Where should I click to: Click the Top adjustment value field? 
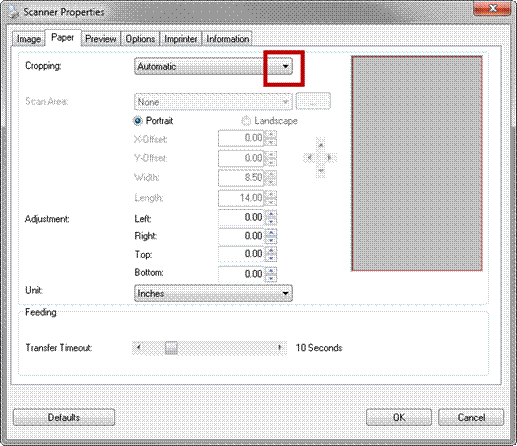coord(241,254)
